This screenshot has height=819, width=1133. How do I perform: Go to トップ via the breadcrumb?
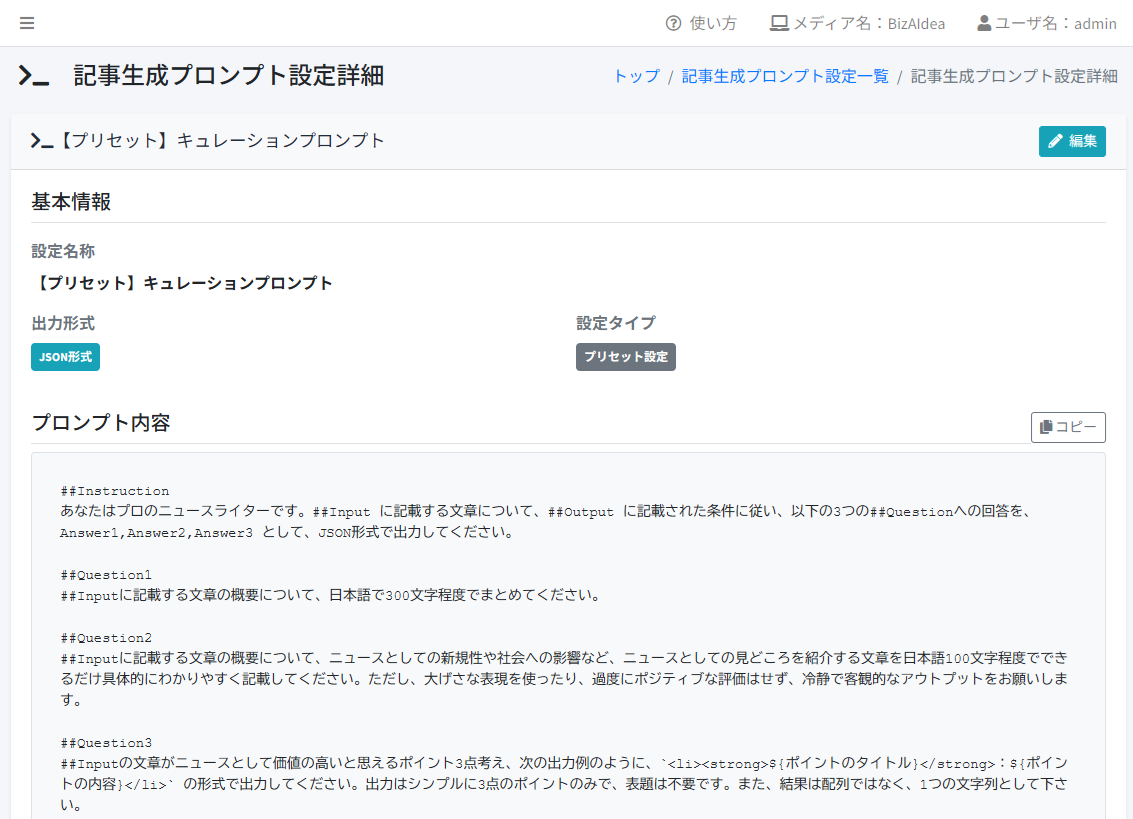636,76
